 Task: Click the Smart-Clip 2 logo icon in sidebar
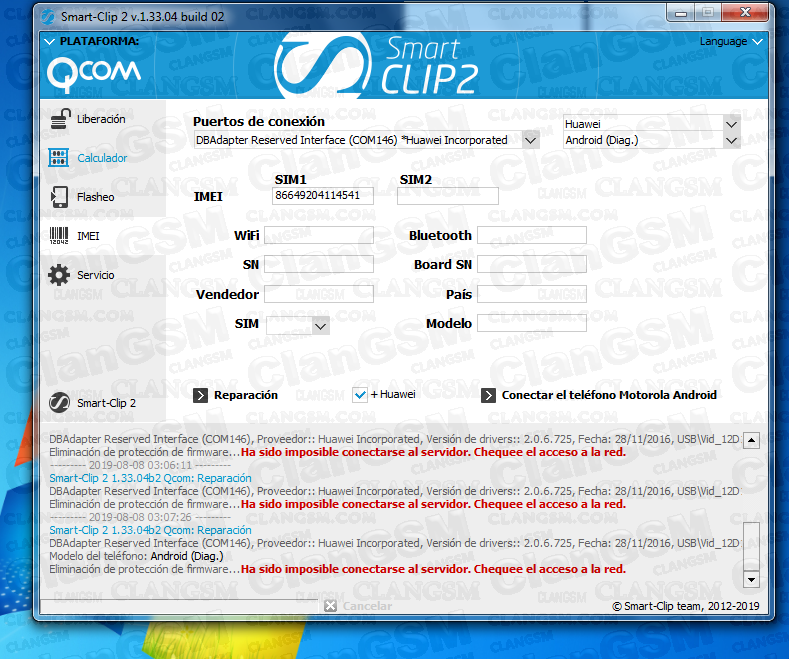pos(59,403)
